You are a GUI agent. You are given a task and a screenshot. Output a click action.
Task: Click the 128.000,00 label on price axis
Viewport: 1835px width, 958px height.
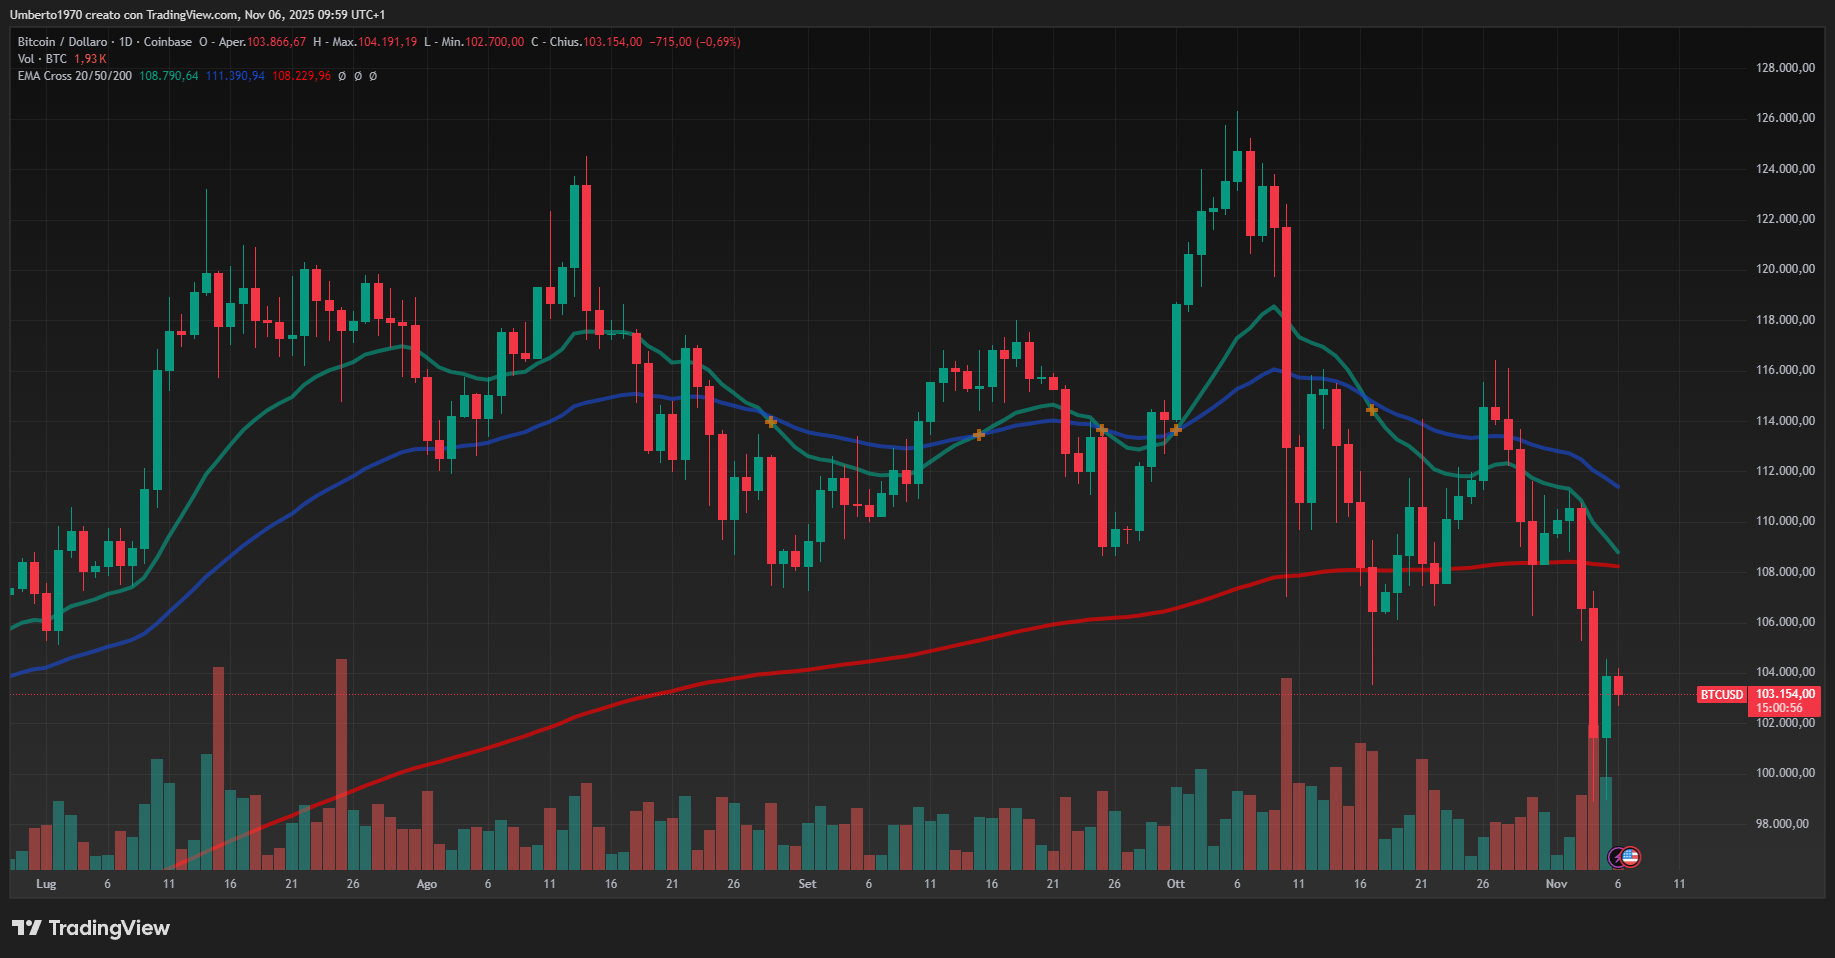click(1785, 68)
